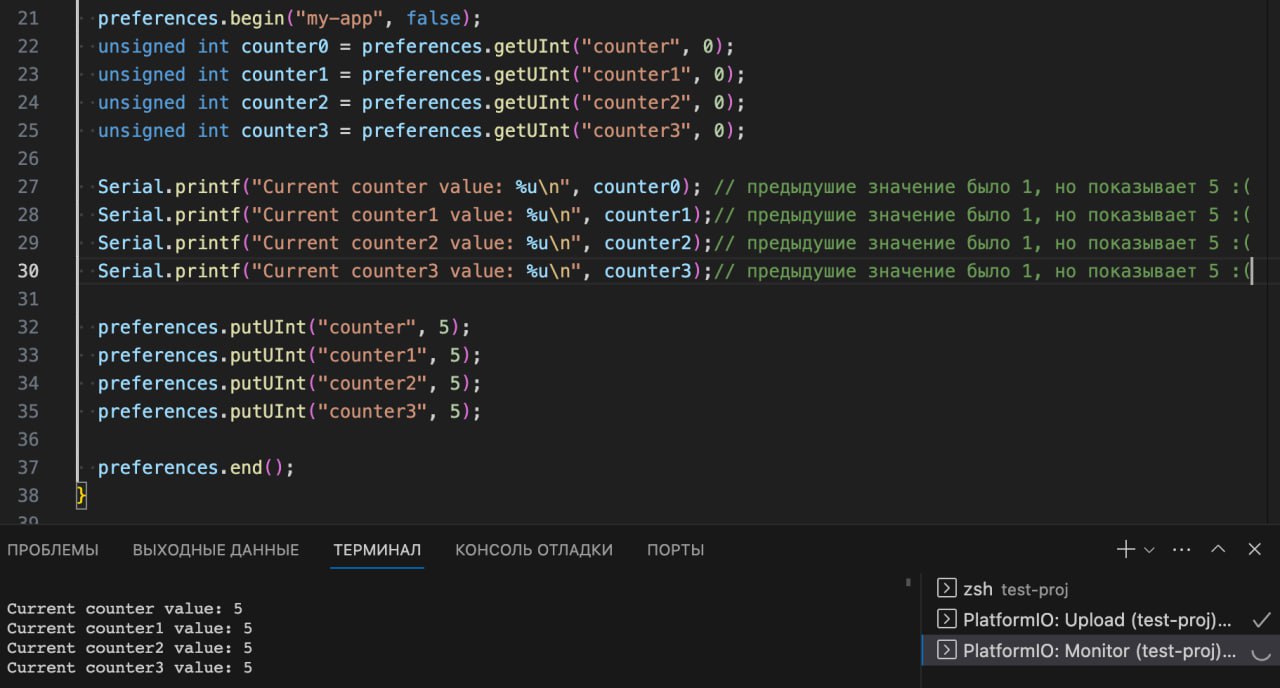This screenshot has width=1280, height=688.
Task: Click the PlatformIO Upload terminal icon
Action: coord(945,620)
